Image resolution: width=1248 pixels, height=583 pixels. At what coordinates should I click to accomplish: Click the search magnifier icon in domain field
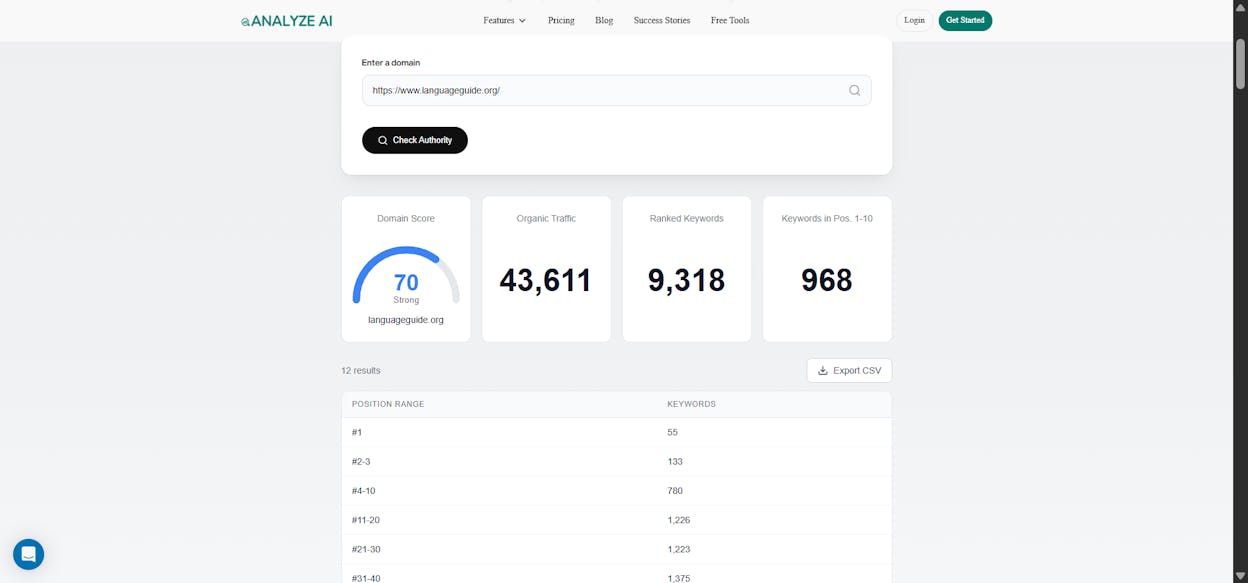click(854, 90)
